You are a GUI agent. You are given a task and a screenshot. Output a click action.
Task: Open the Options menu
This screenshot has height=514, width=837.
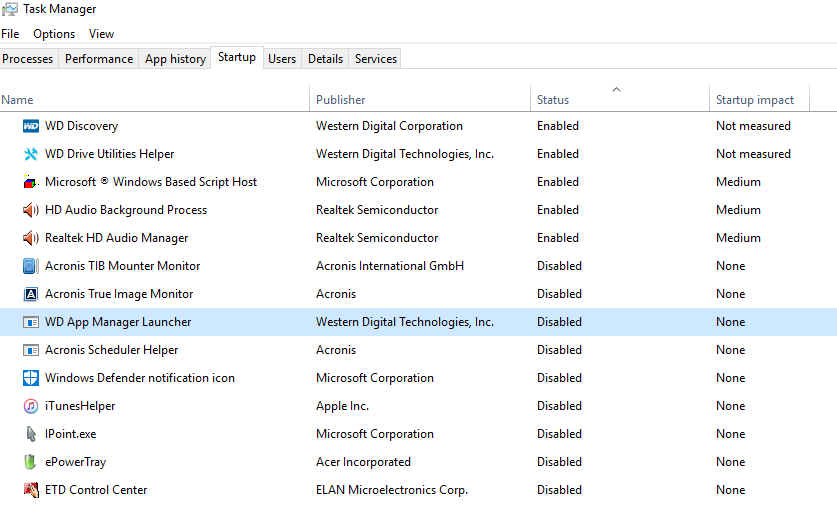(54, 34)
